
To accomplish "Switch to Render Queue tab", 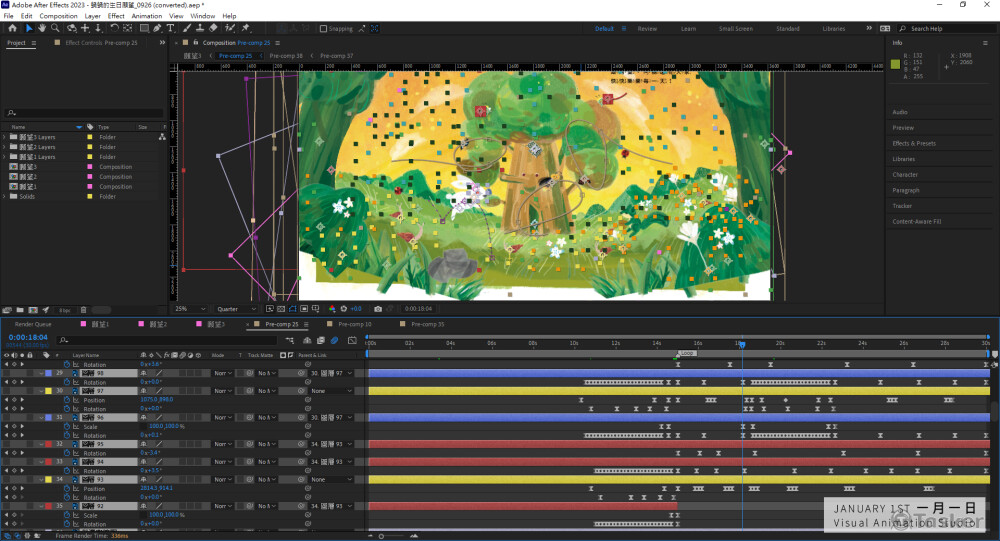I will (x=33, y=324).
